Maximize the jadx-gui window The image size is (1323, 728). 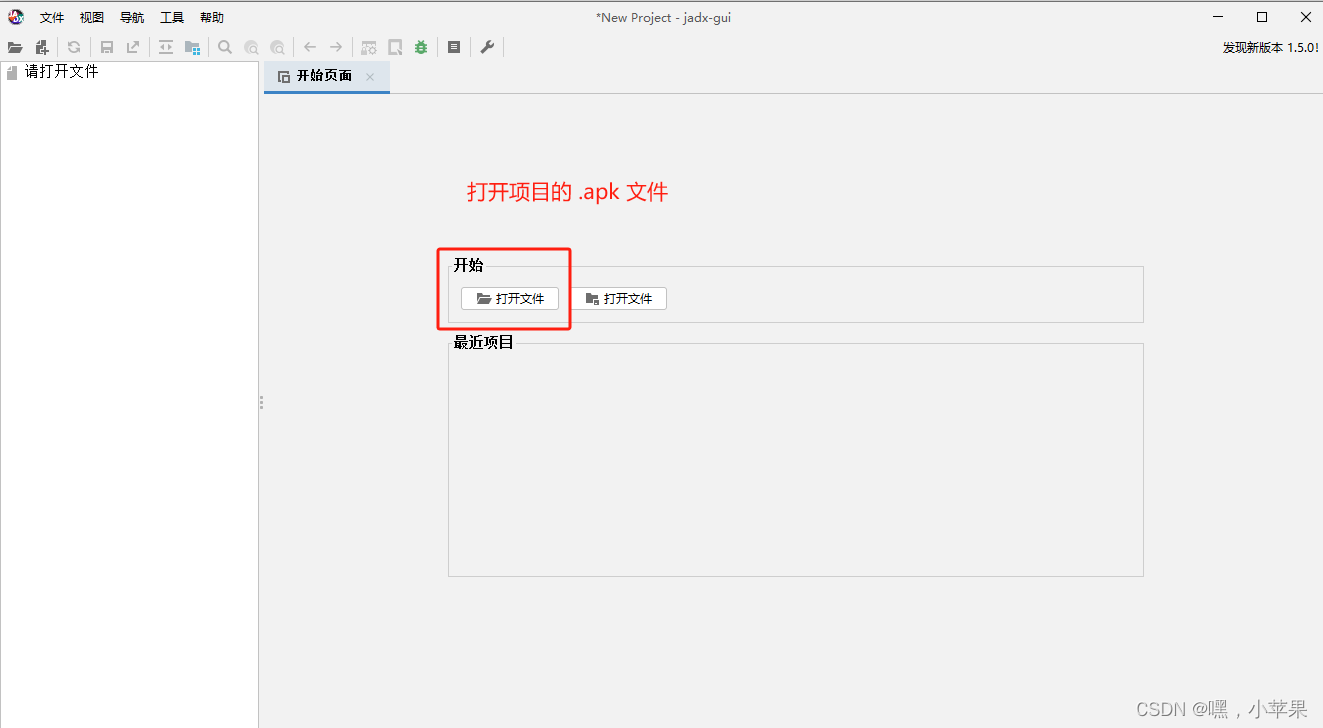(x=1262, y=17)
